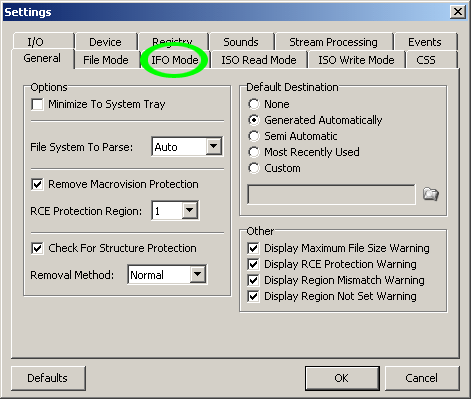Image resolution: width=471 pixels, height=399 pixels.
Task: Click the custom destination path field
Action: tap(331, 194)
